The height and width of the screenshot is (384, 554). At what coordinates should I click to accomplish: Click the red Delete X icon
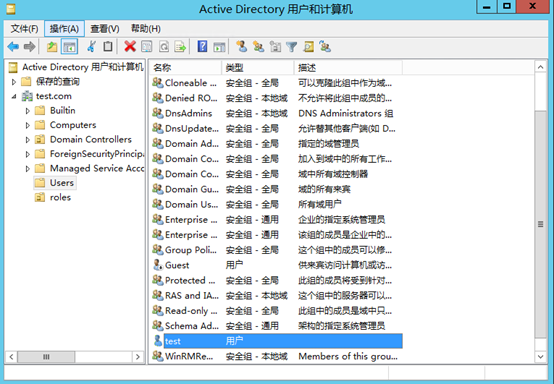point(130,47)
